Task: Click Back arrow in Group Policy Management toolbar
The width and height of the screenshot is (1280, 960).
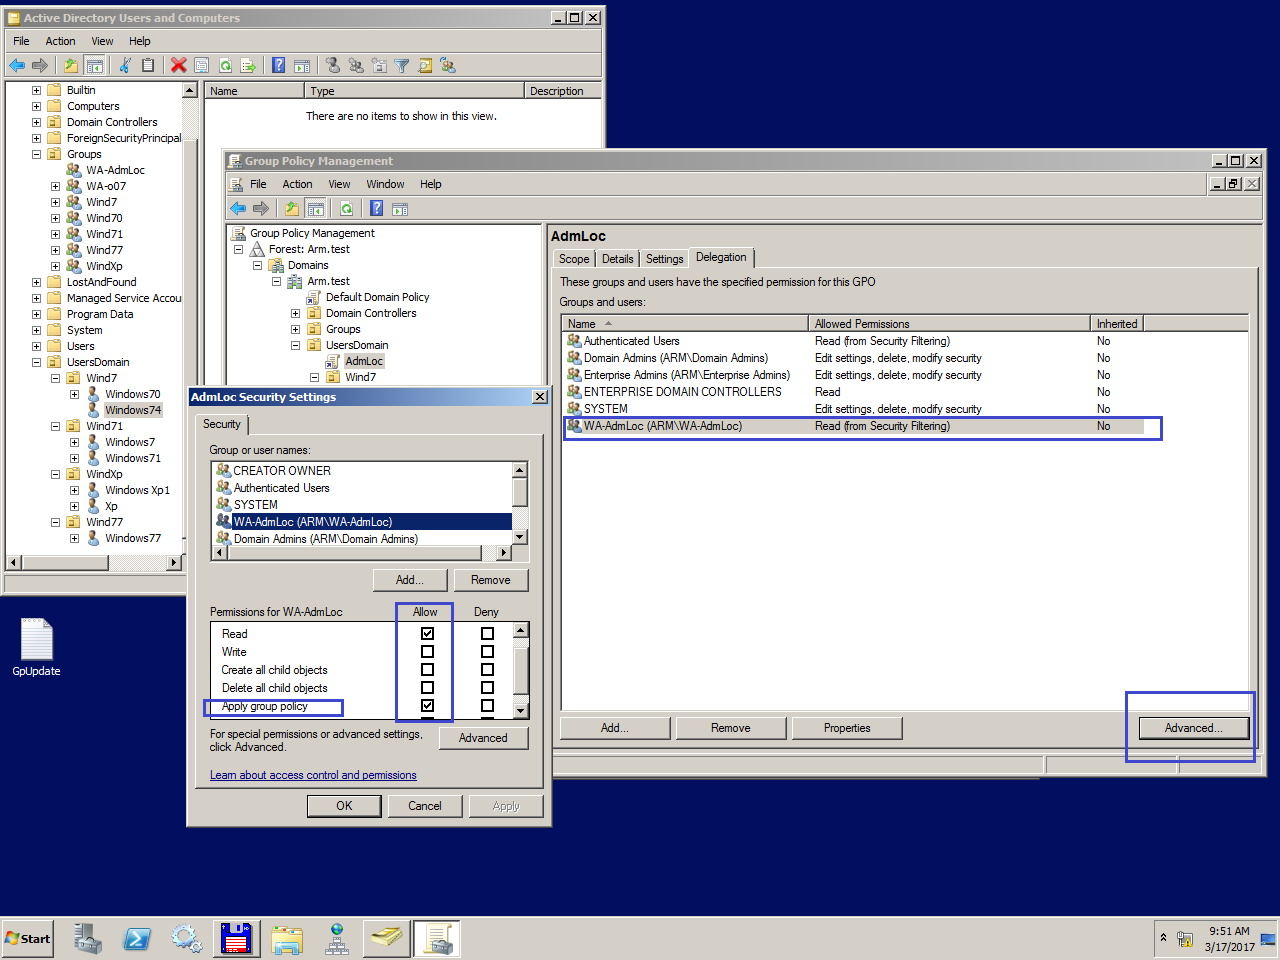Action: (238, 208)
